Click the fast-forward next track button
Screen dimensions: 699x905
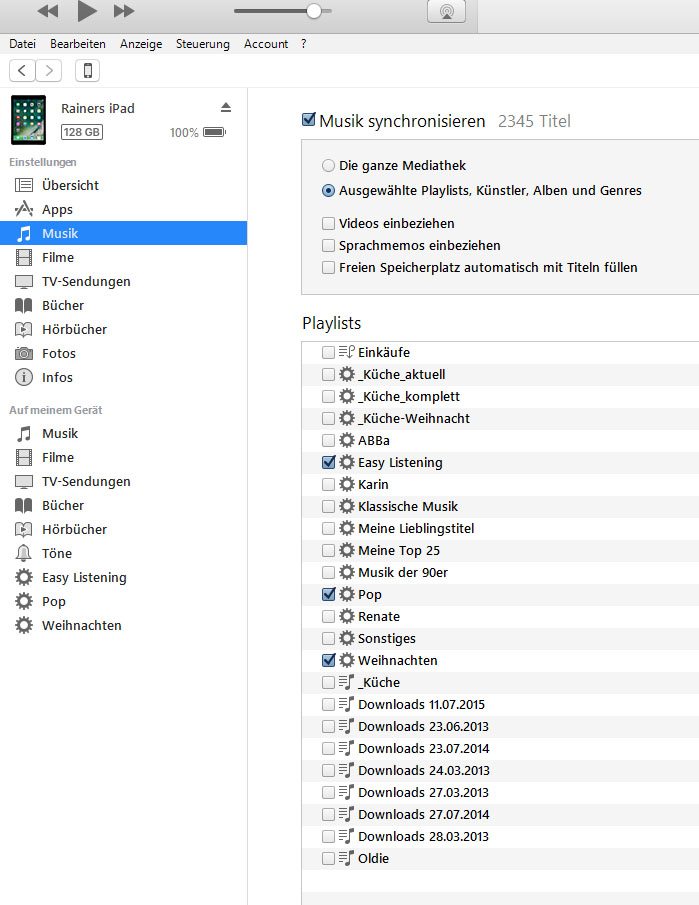coord(124,10)
